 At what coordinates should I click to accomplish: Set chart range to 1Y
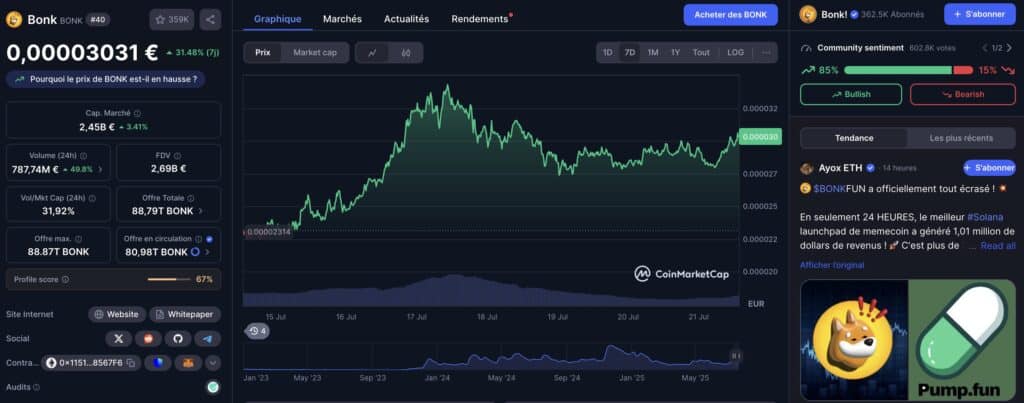pos(675,53)
